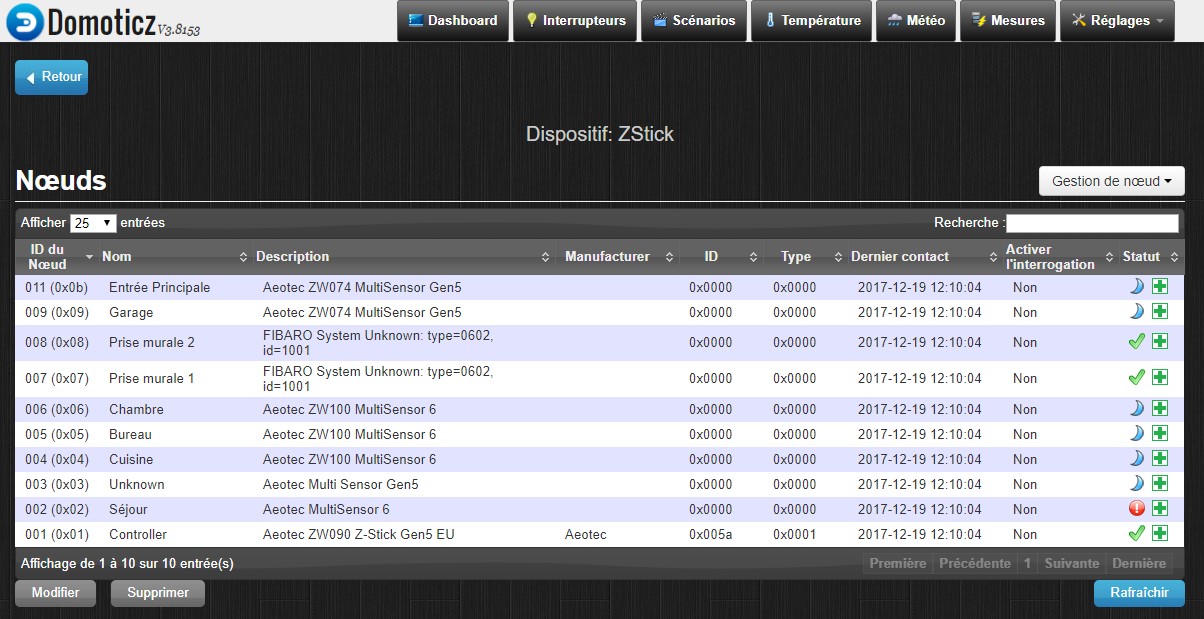Image resolution: width=1204 pixels, height=619 pixels.
Task: Sort table by Statut column
Action: 1152,257
